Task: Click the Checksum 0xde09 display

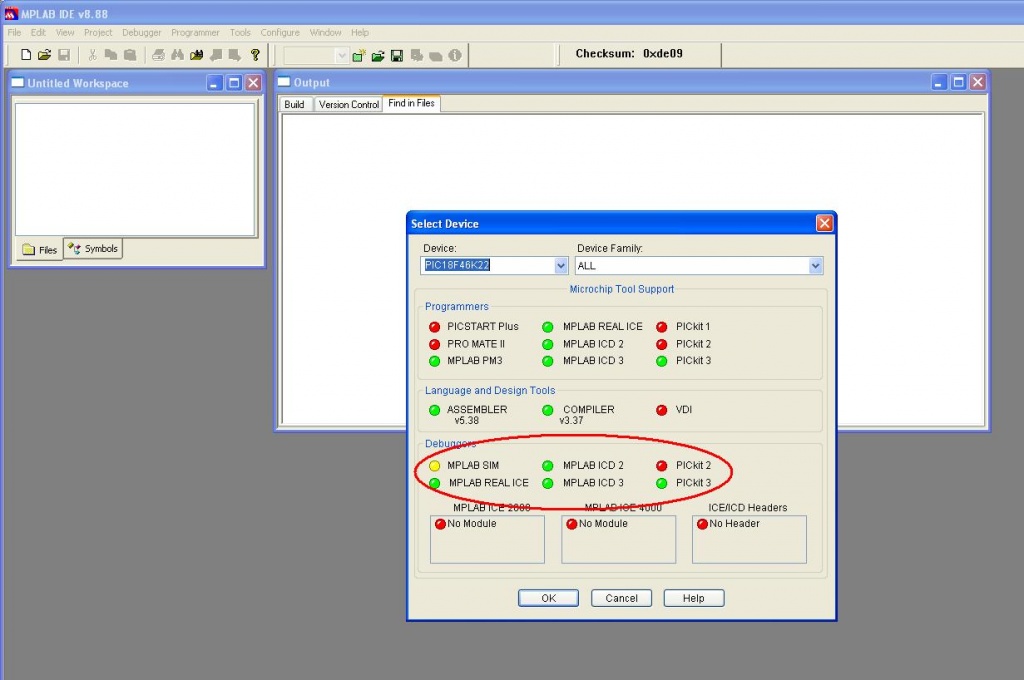Action: pyautogui.click(x=629, y=54)
